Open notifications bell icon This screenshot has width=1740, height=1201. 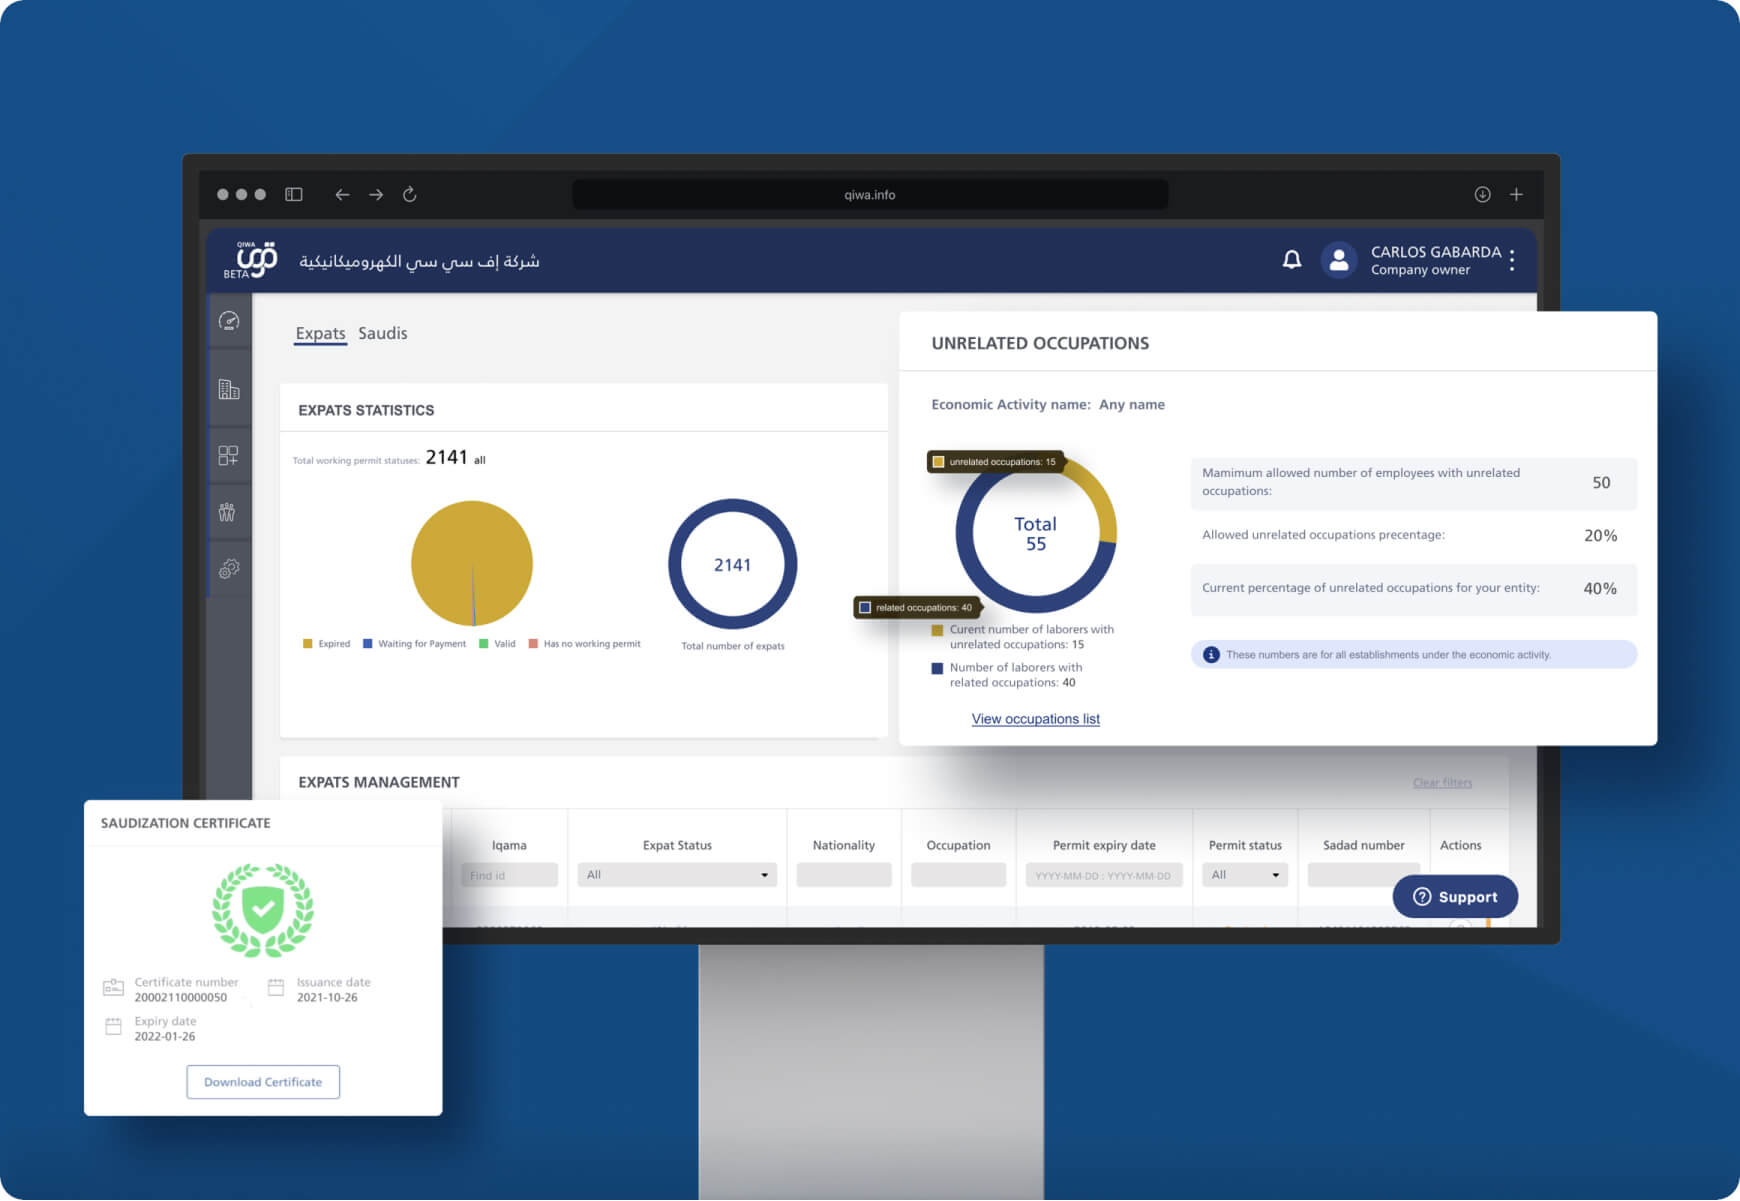pos(1292,260)
